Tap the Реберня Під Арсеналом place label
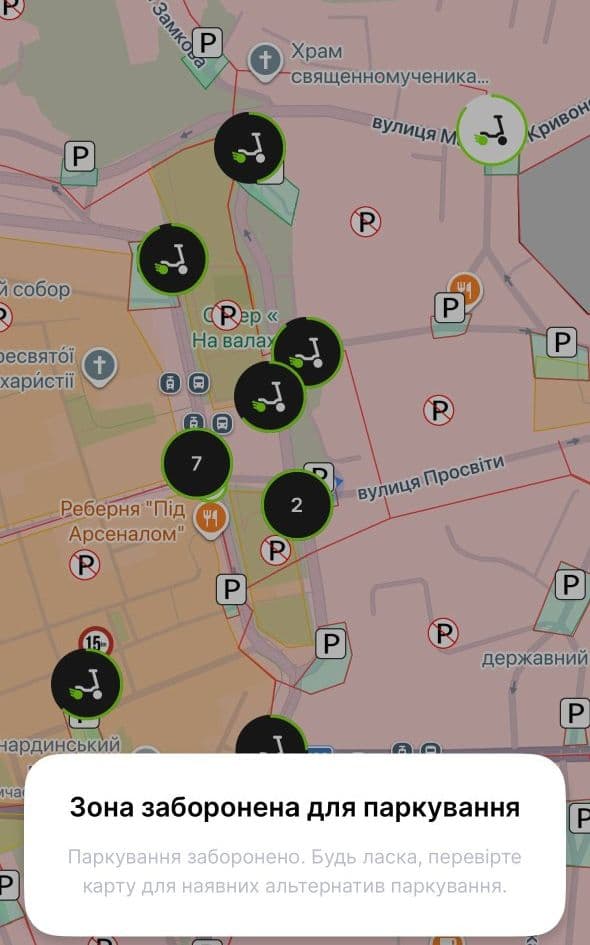This screenshot has width=590, height=945. click(x=124, y=521)
